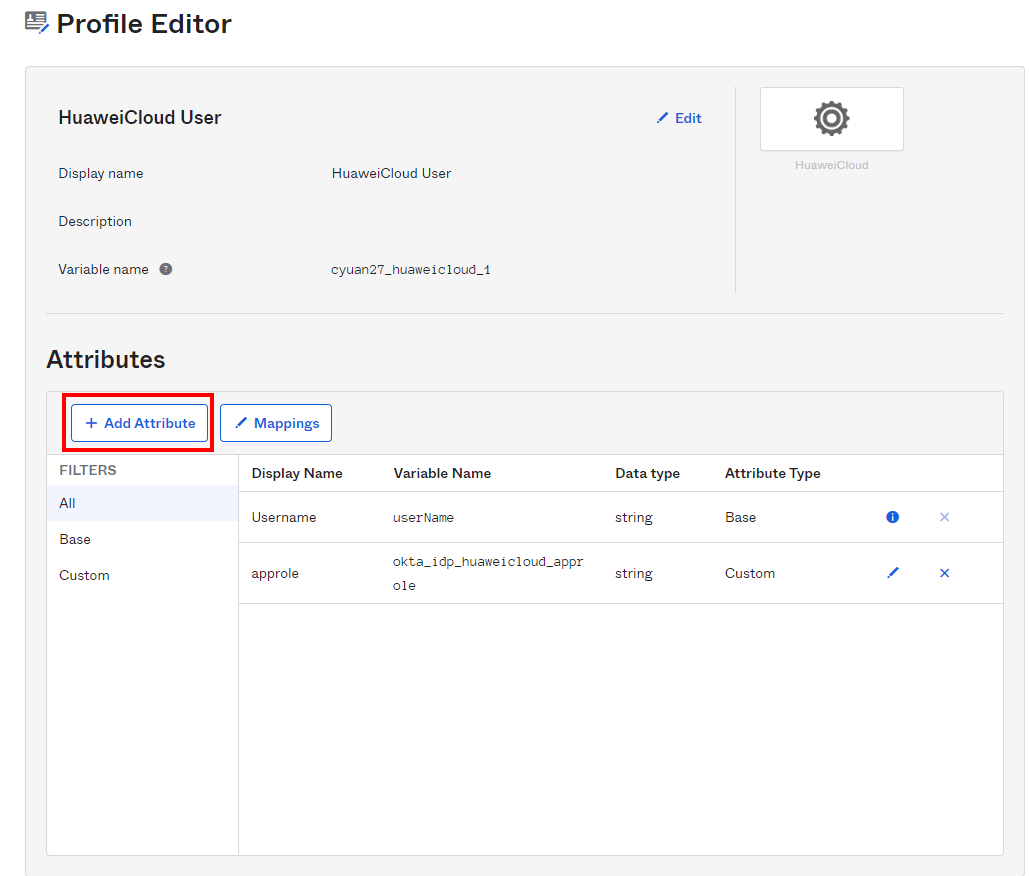This screenshot has height=876, width=1030.
Task: Select the Username attribute row name
Action: 284,517
